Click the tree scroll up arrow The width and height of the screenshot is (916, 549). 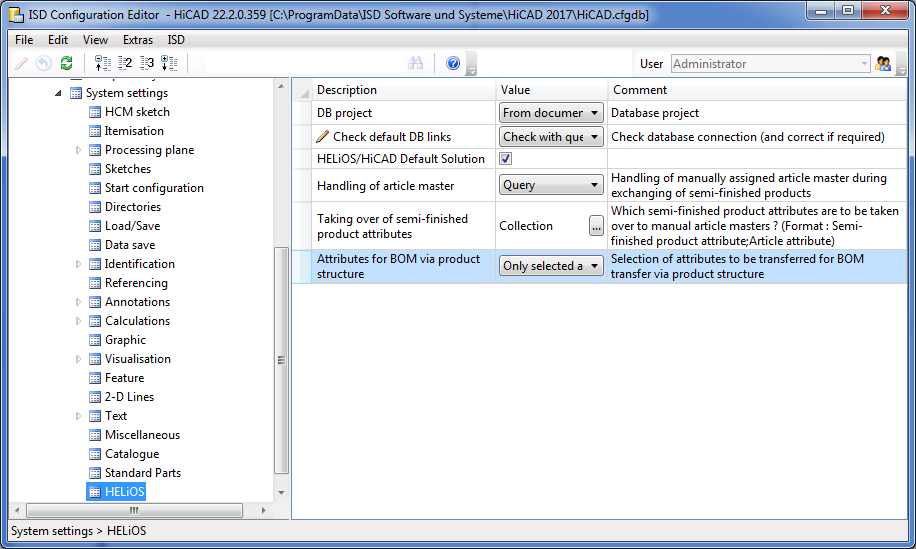coord(281,86)
